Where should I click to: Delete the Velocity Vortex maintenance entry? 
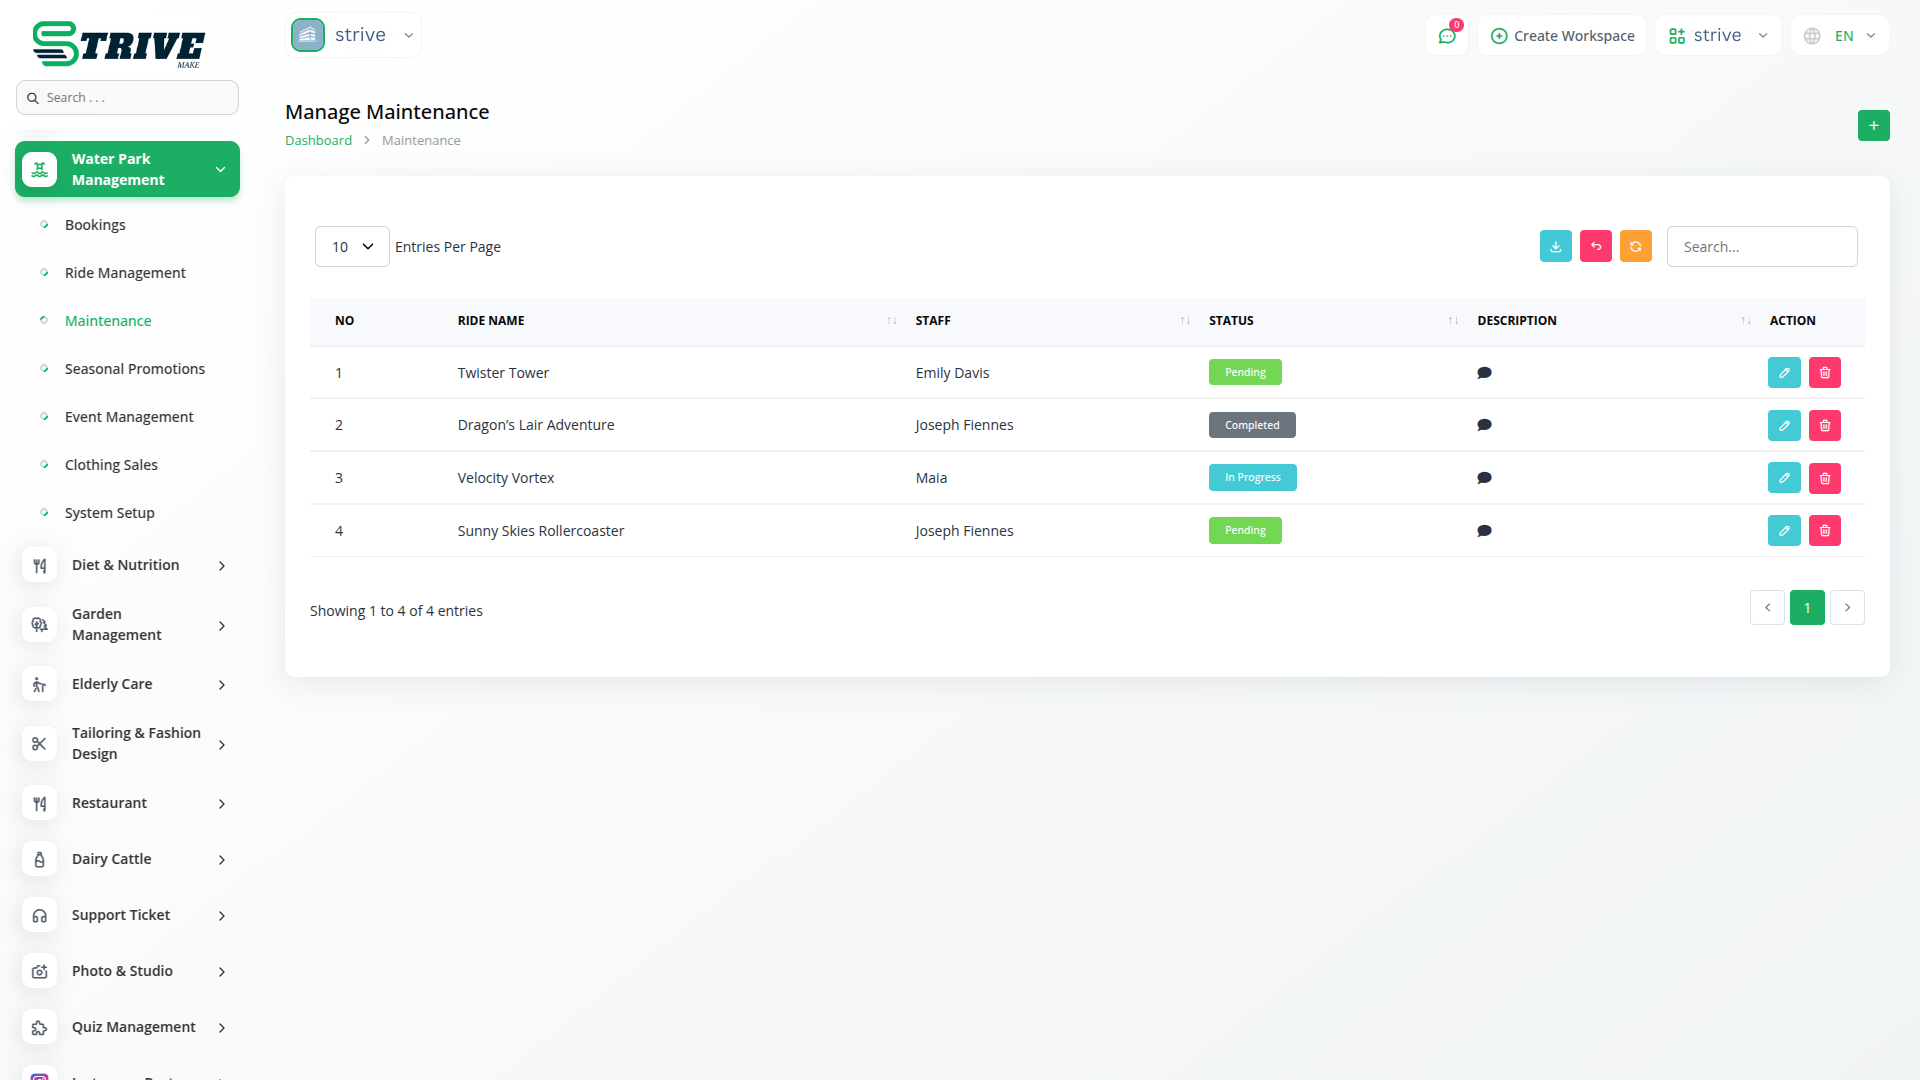pyautogui.click(x=1824, y=478)
